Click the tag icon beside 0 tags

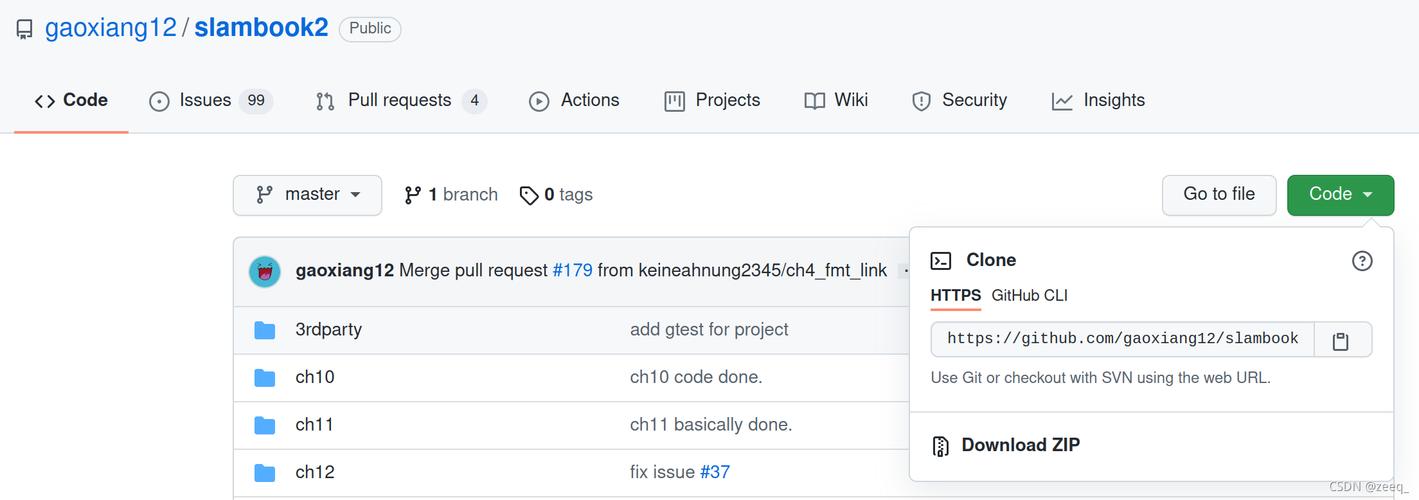pos(529,196)
